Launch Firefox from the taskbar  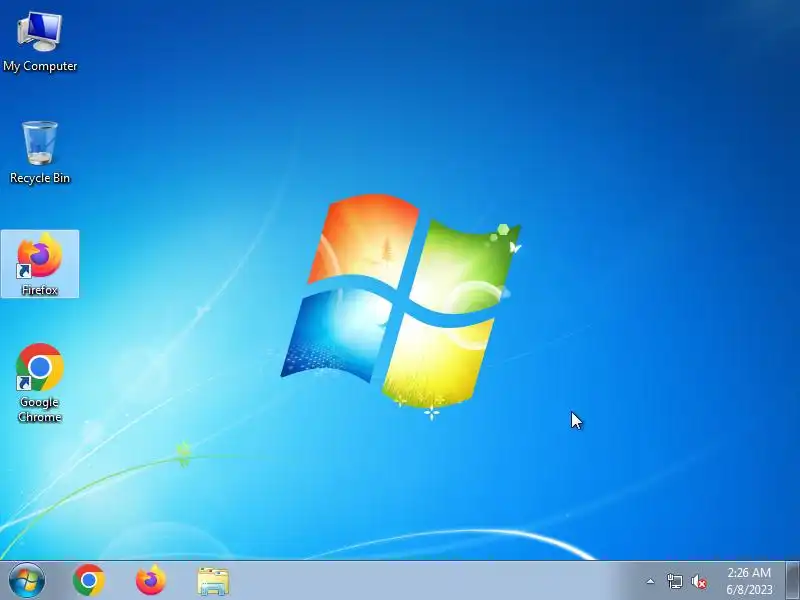[x=151, y=581]
